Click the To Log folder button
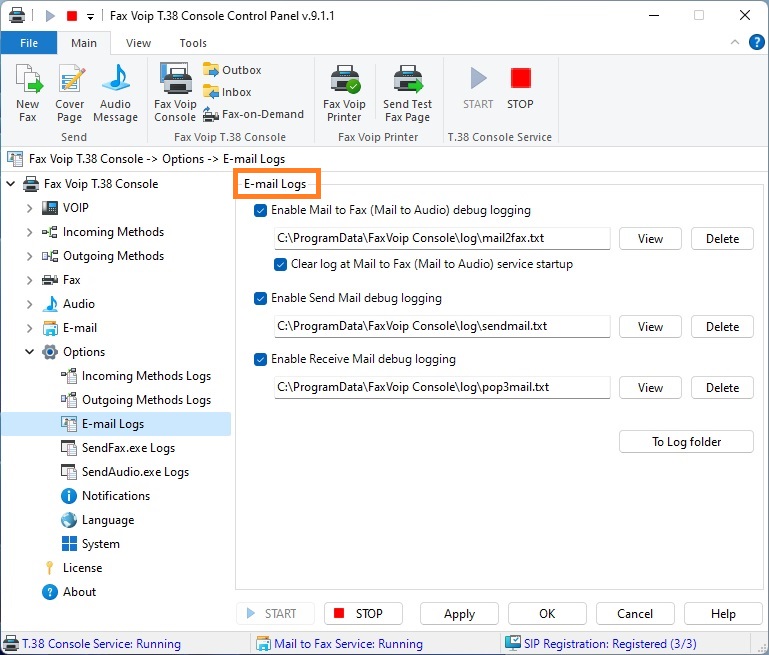This screenshot has height=655, width=769. coord(686,442)
